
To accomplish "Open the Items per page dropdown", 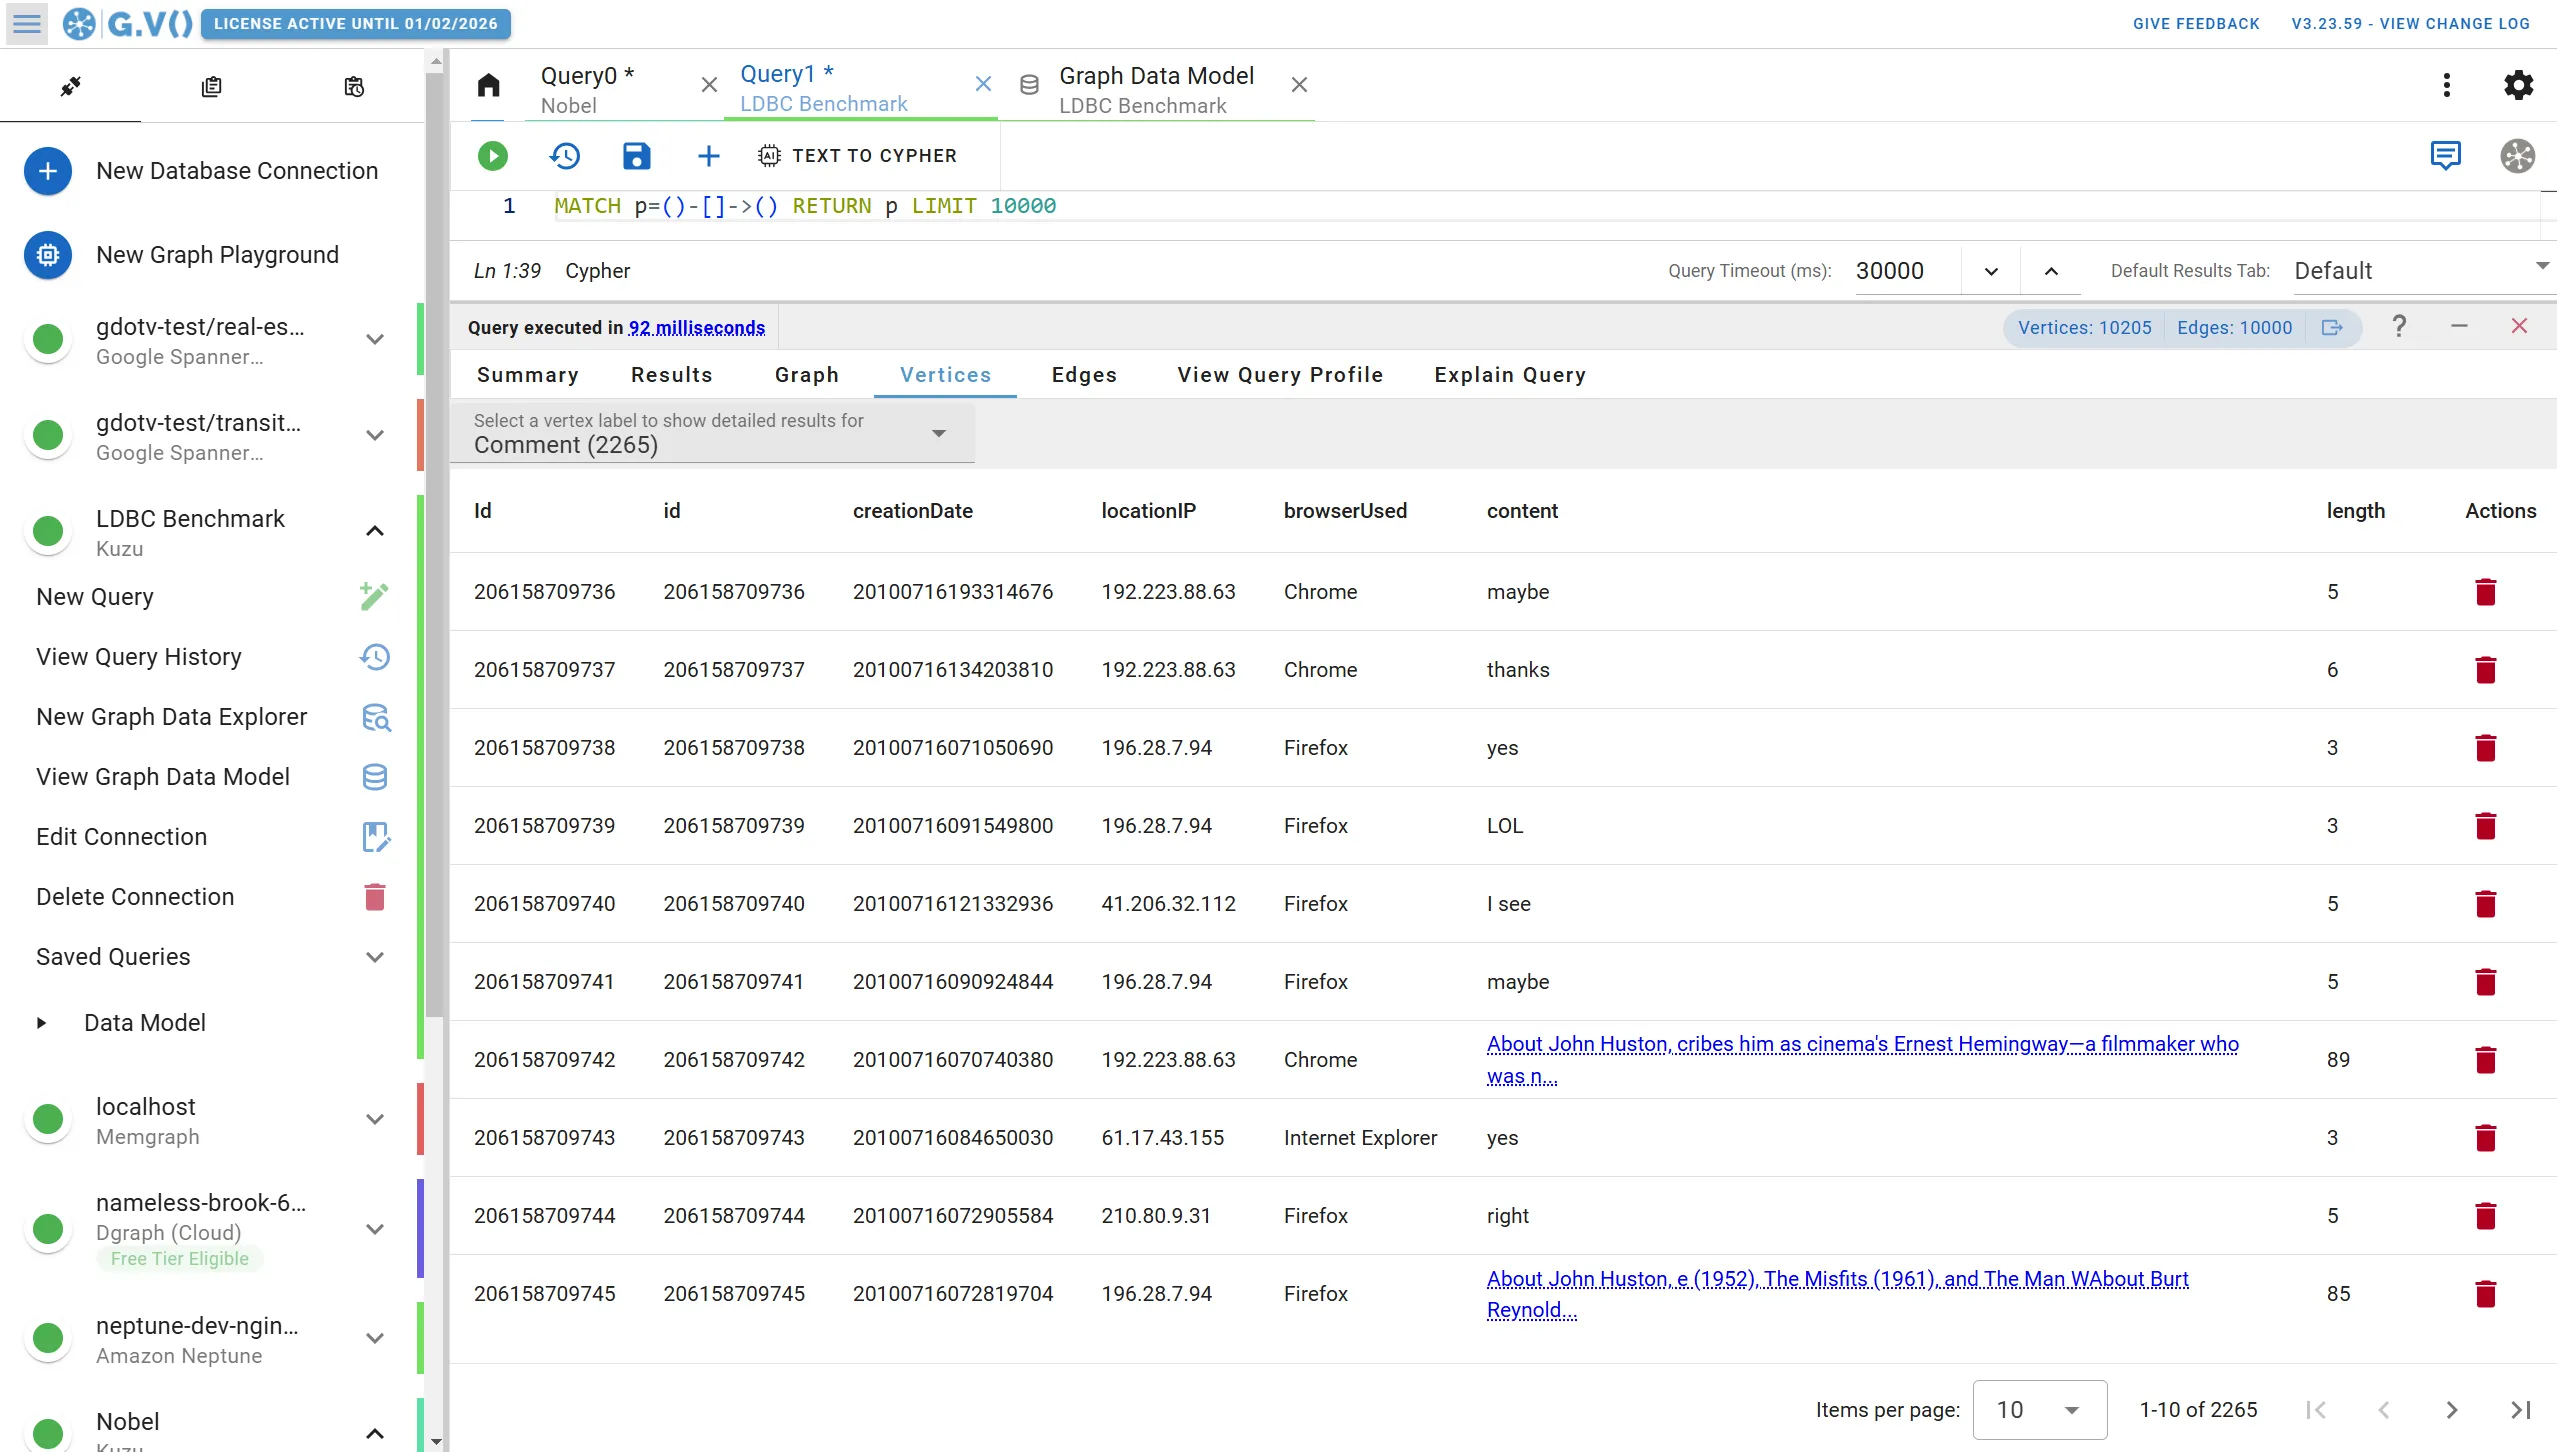I will pos(2039,1410).
